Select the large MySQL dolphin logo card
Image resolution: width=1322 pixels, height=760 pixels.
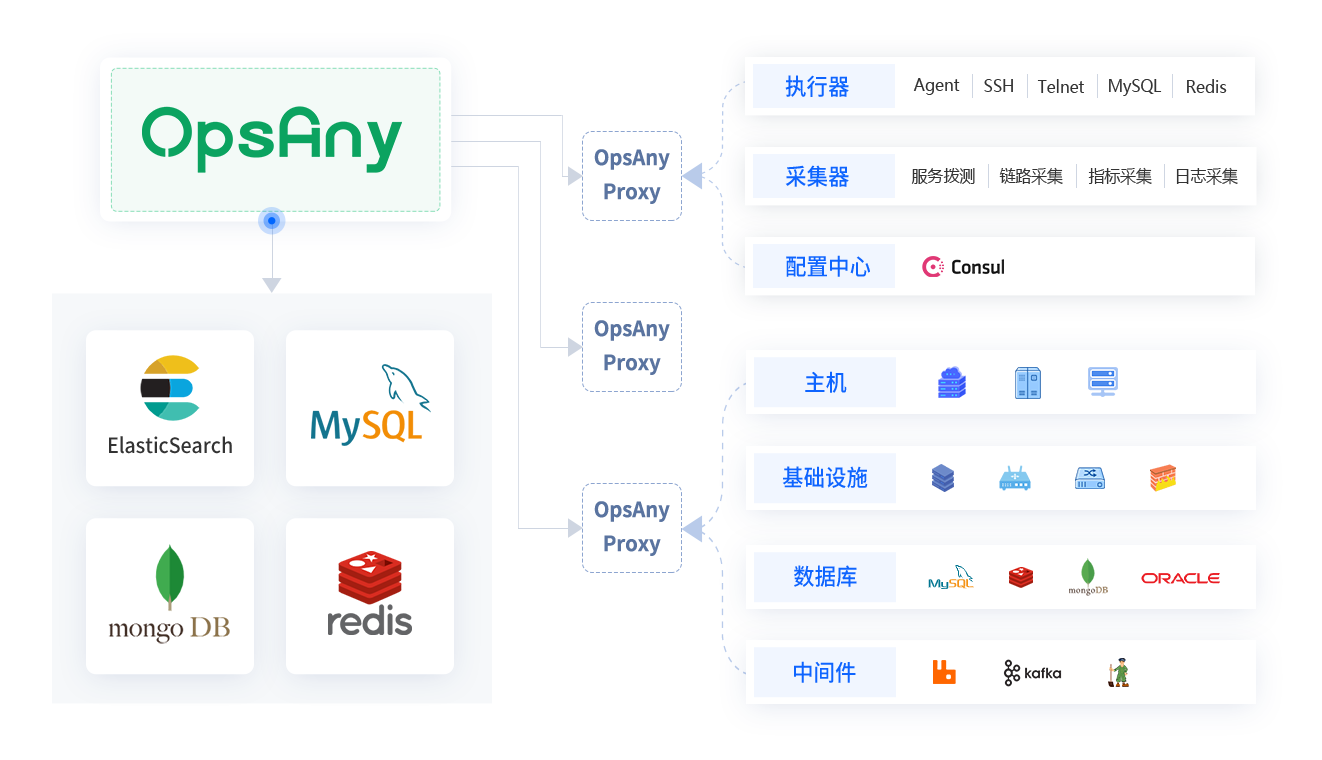(x=370, y=408)
